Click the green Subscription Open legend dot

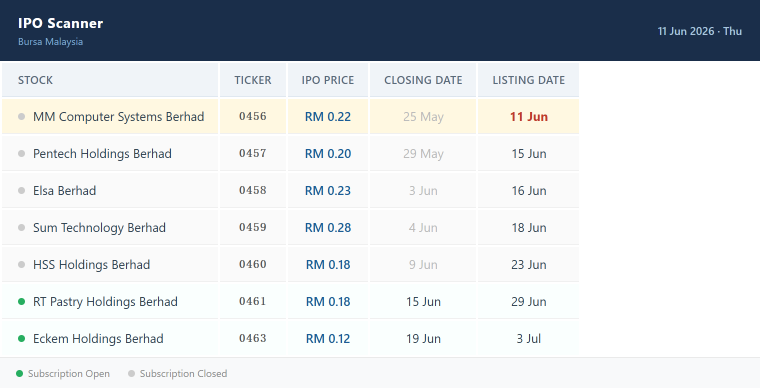pos(19,373)
